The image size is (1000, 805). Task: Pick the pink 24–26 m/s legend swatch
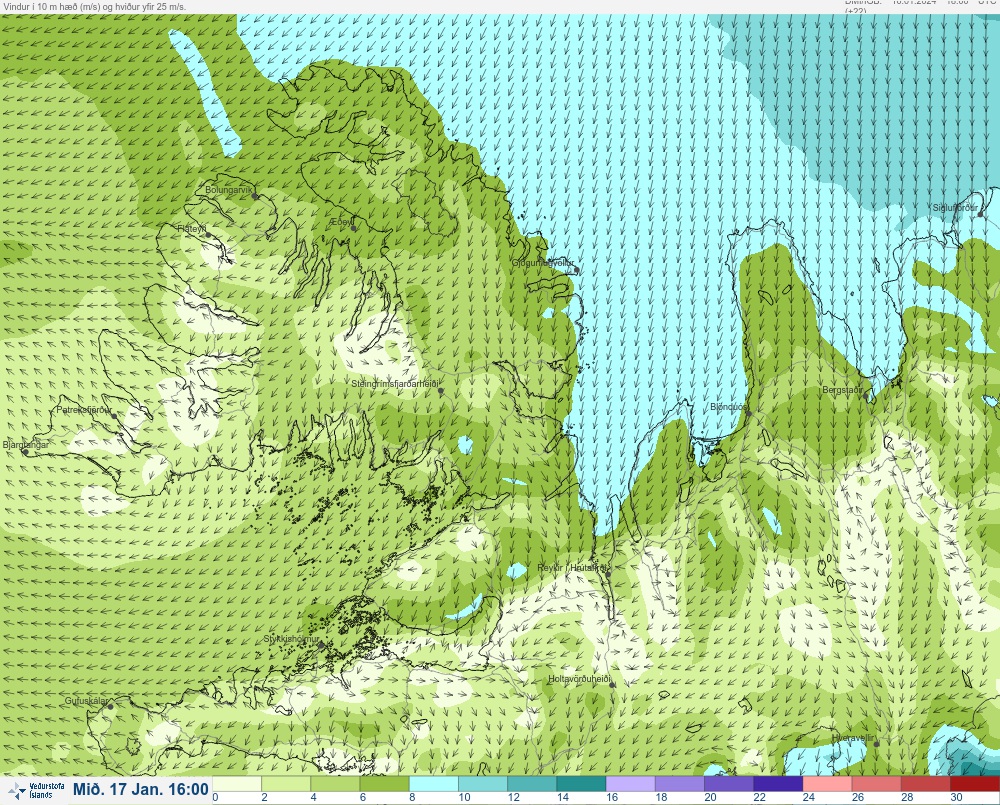[x=827, y=783]
